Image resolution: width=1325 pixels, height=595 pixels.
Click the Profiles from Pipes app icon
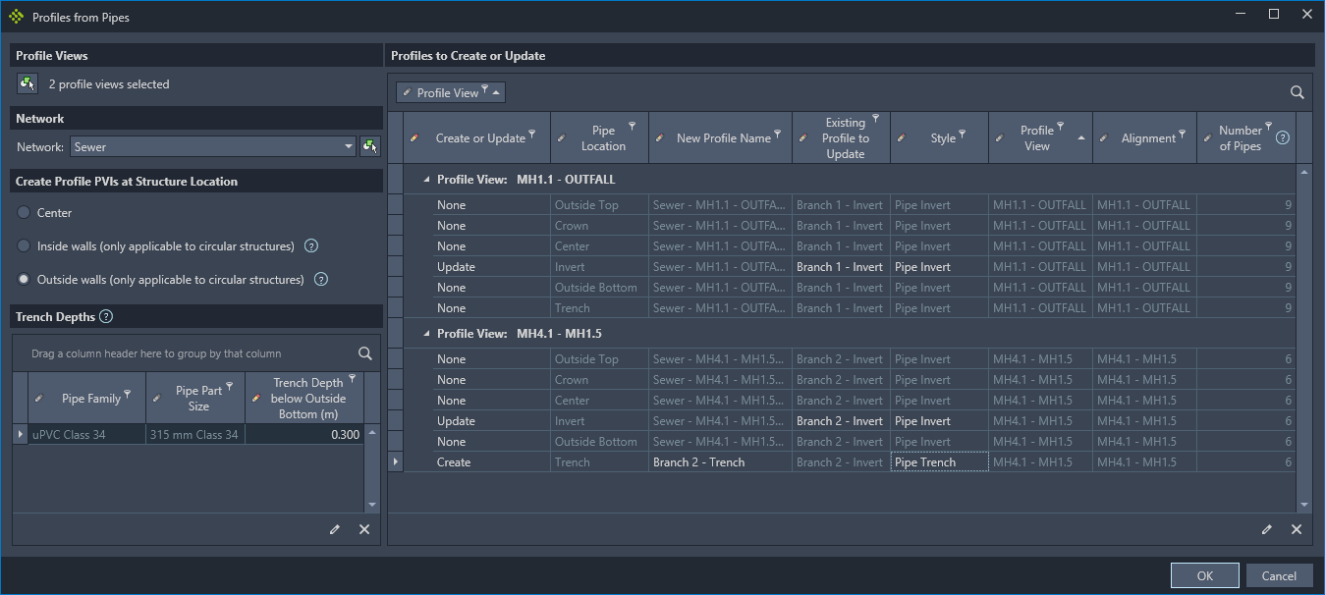(16, 17)
